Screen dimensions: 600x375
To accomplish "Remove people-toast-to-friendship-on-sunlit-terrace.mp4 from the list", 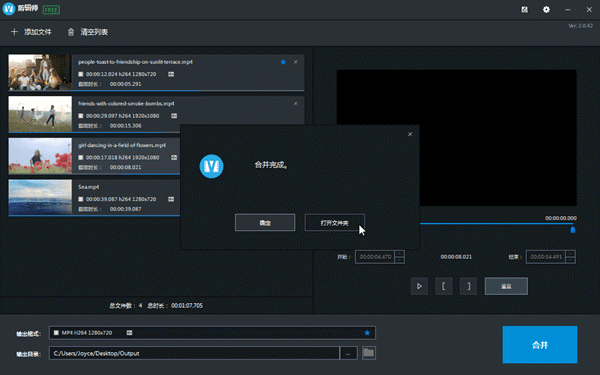I will click(295, 62).
